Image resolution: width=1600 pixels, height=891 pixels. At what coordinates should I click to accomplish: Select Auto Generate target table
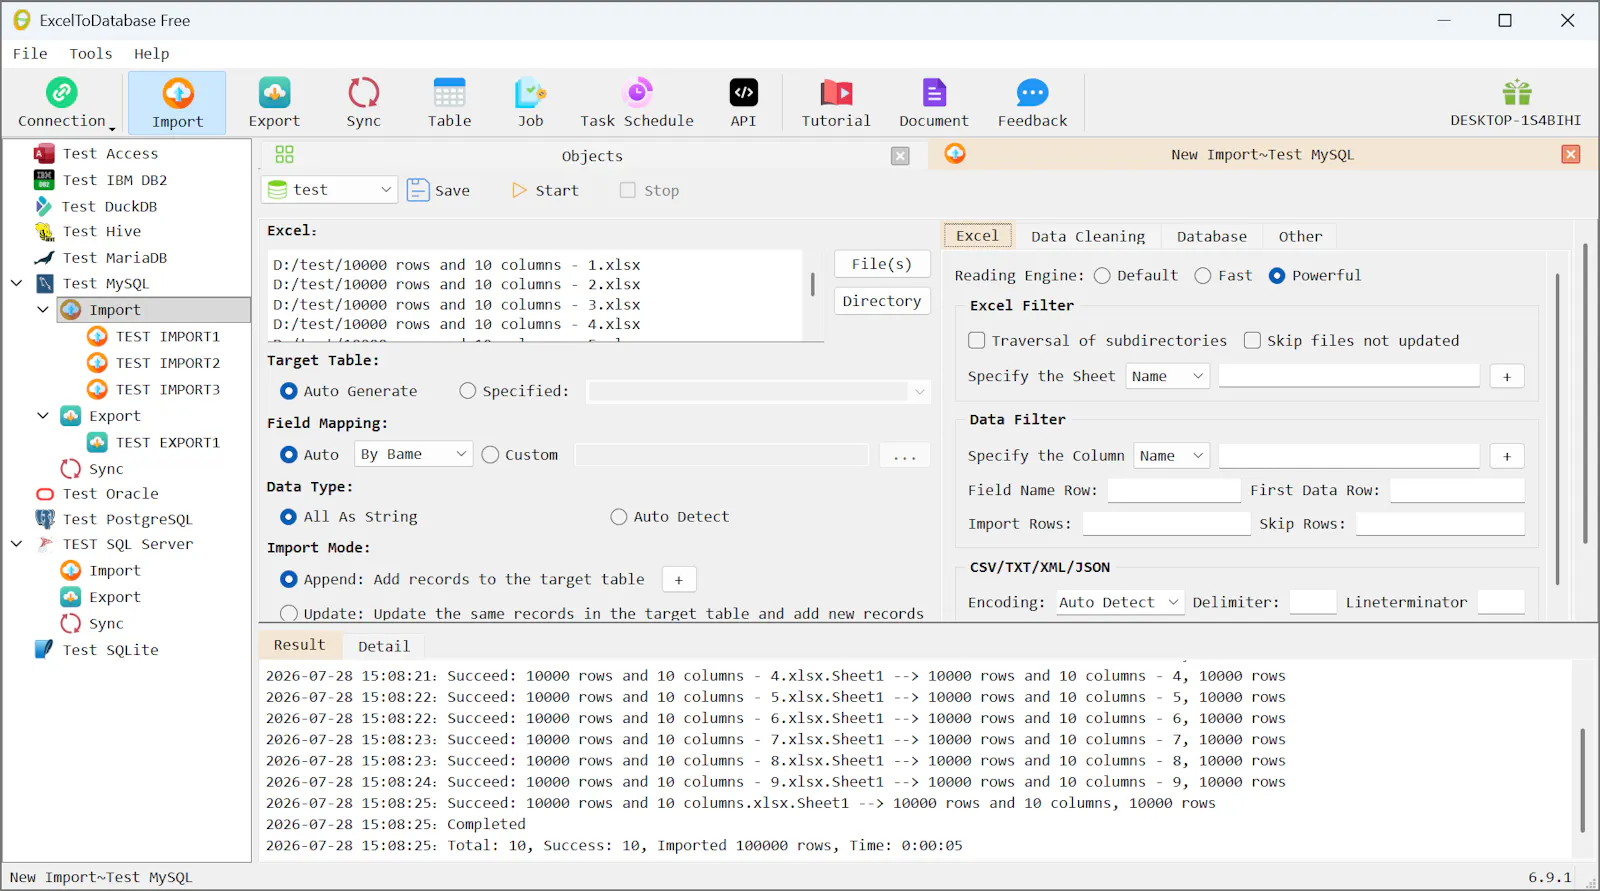pyautogui.click(x=289, y=391)
